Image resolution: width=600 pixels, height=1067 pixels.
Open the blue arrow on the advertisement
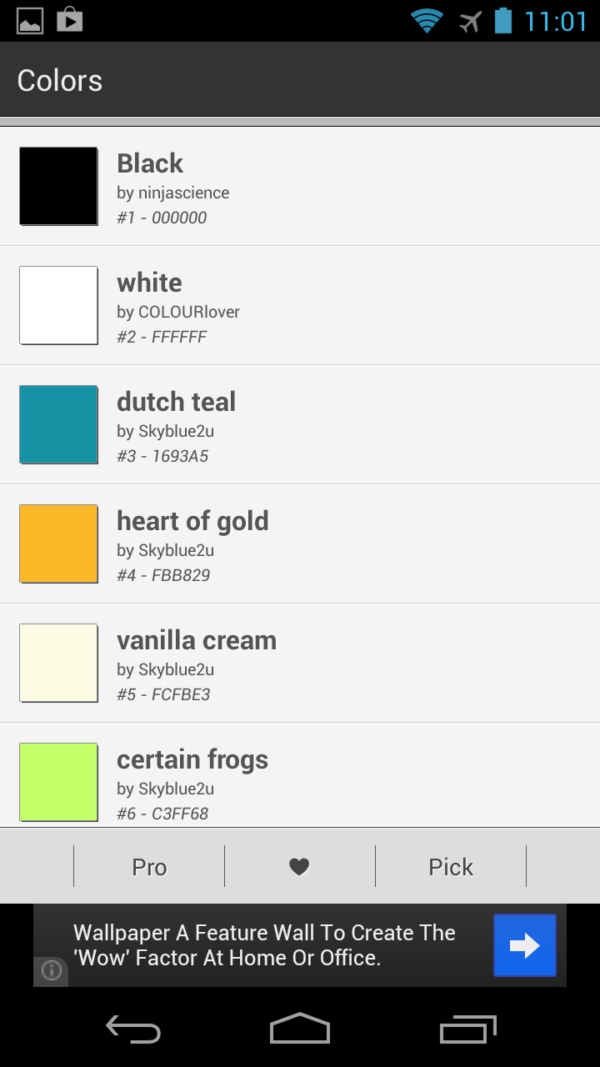tap(524, 944)
